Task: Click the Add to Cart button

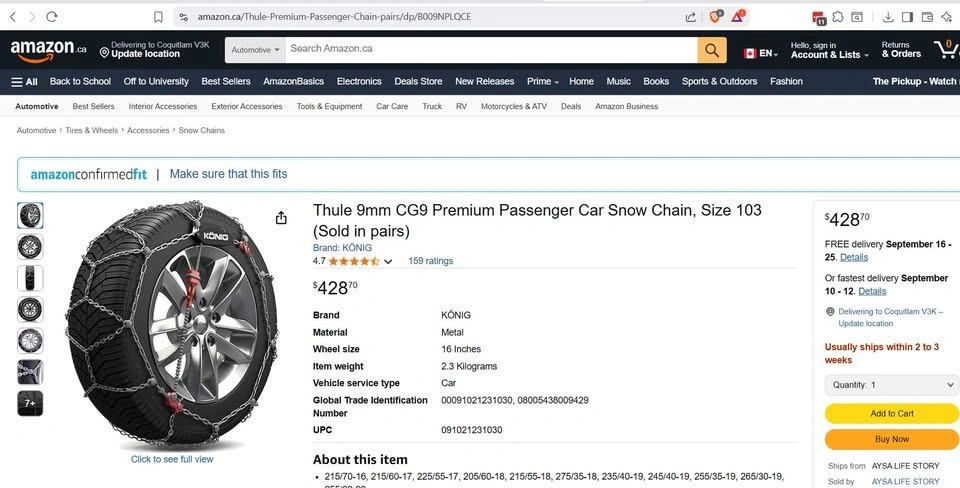Action: [891, 413]
